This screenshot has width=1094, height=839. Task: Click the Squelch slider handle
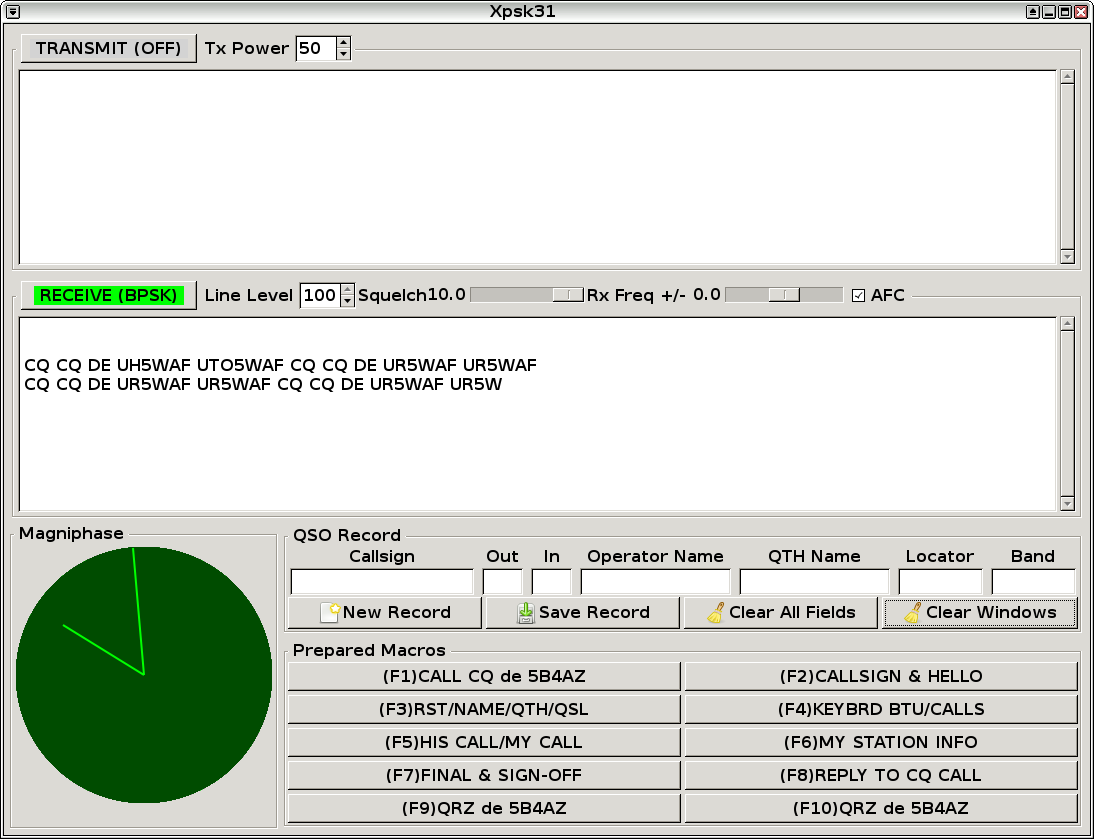click(568, 295)
